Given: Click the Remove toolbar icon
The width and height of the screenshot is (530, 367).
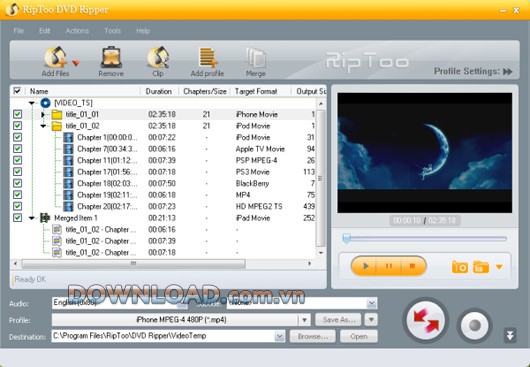Looking at the screenshot, I should click(x=111, y=57).
